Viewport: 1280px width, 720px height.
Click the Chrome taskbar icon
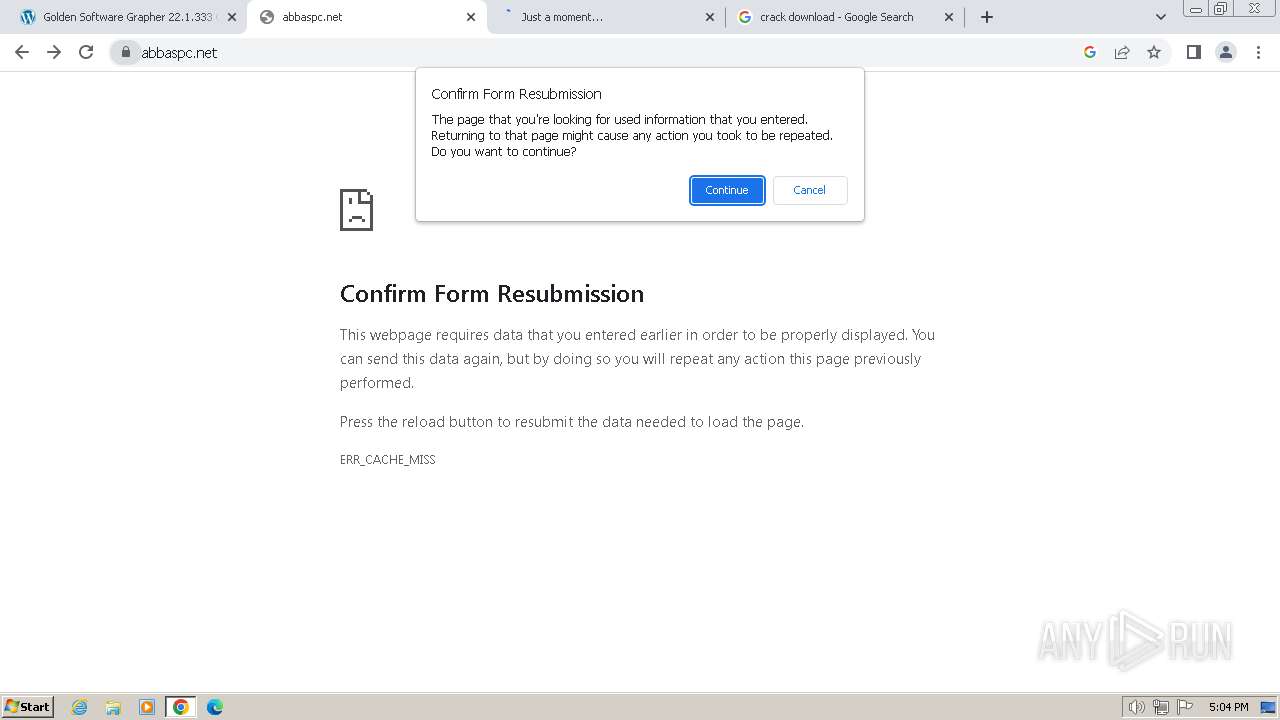click(x=181, y=707)
